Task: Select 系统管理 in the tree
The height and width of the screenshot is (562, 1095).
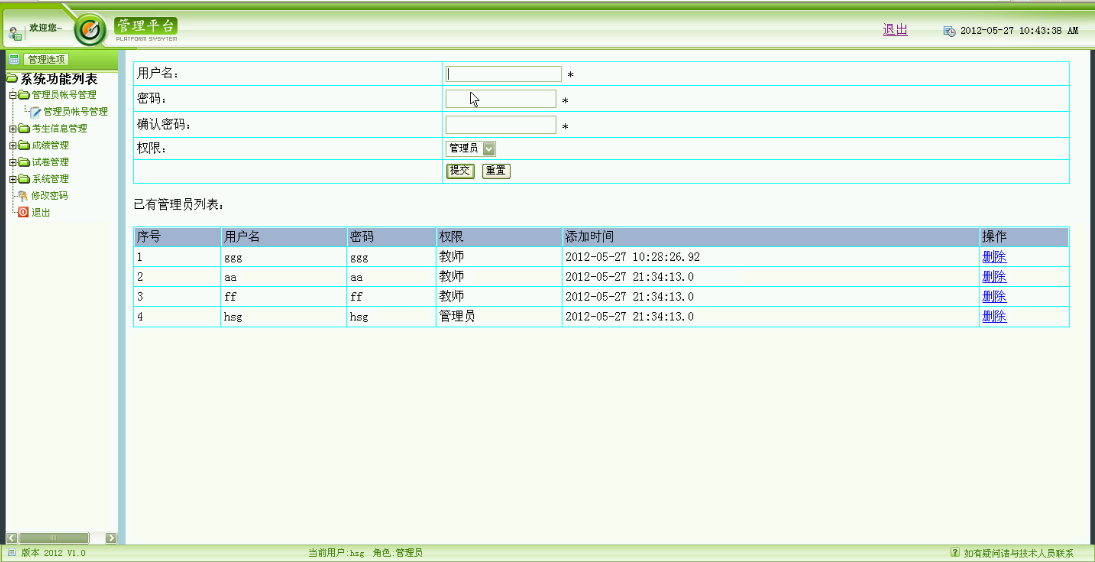Action: pos(50,179)
